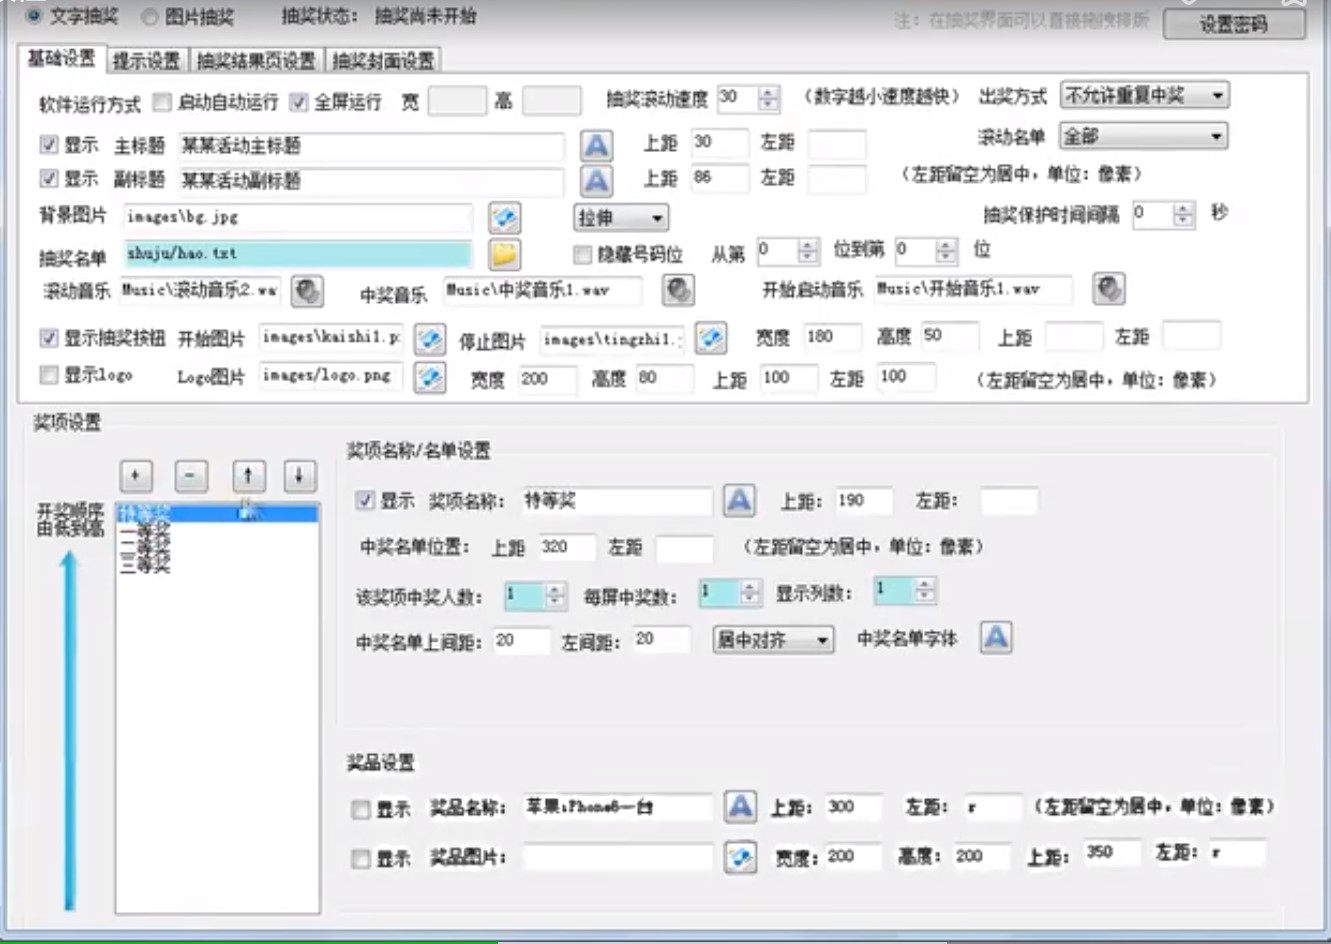Open the 提示设置 settings tab
The width and height of the screenshot is (1331, 944).
pos(149,60)
